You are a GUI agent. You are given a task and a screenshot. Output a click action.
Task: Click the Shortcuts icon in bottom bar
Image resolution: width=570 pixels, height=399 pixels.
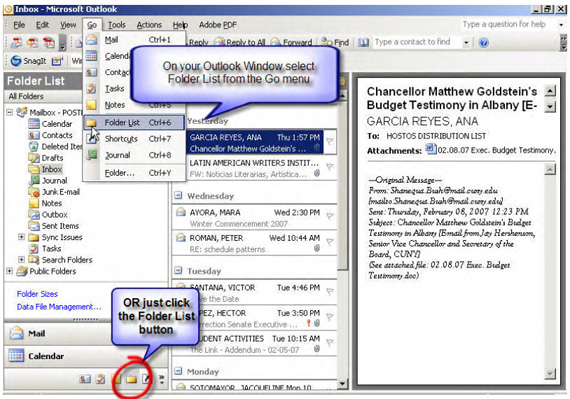[x=146, y=379]
